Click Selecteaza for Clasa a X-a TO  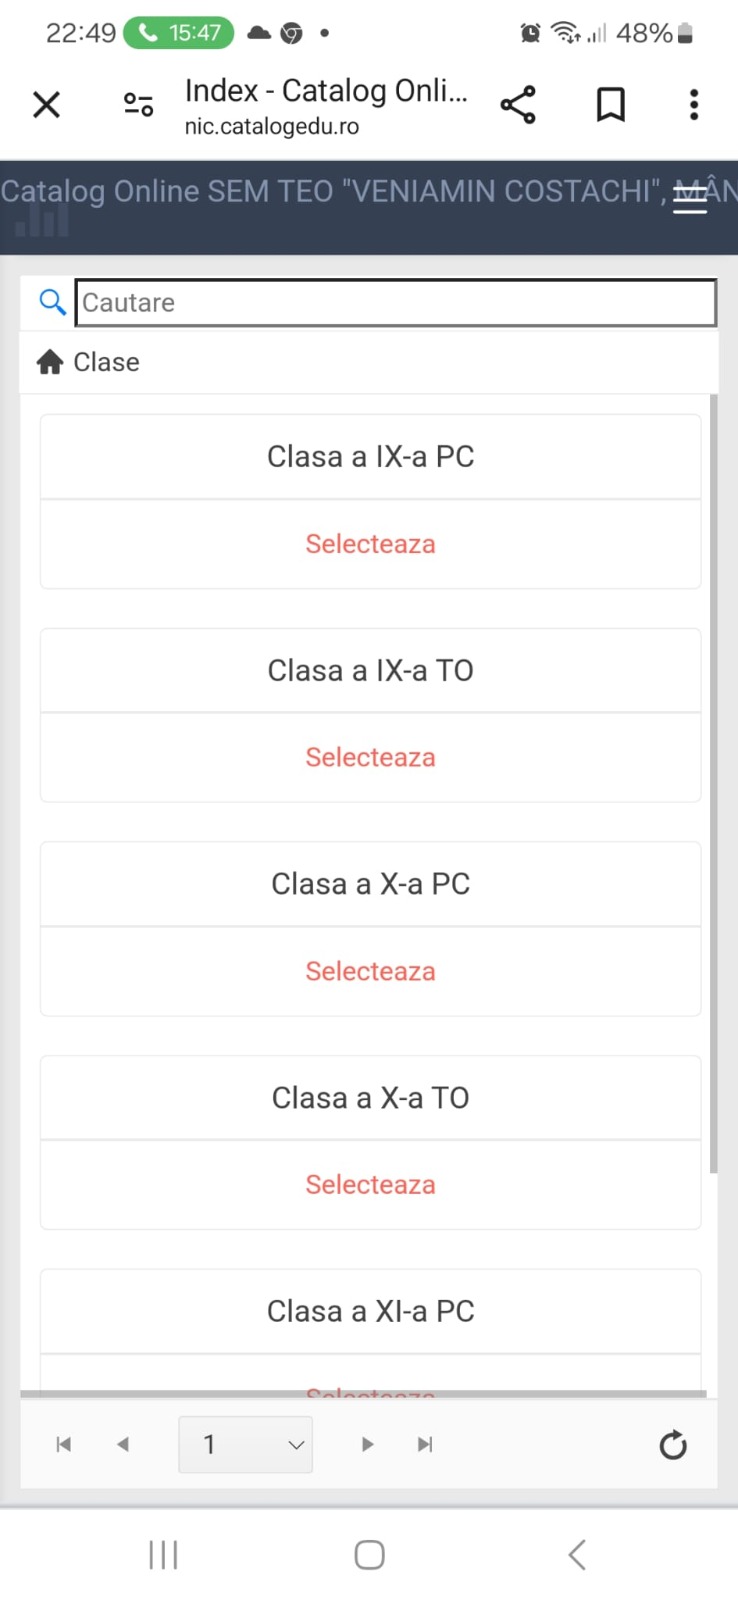370,1185
